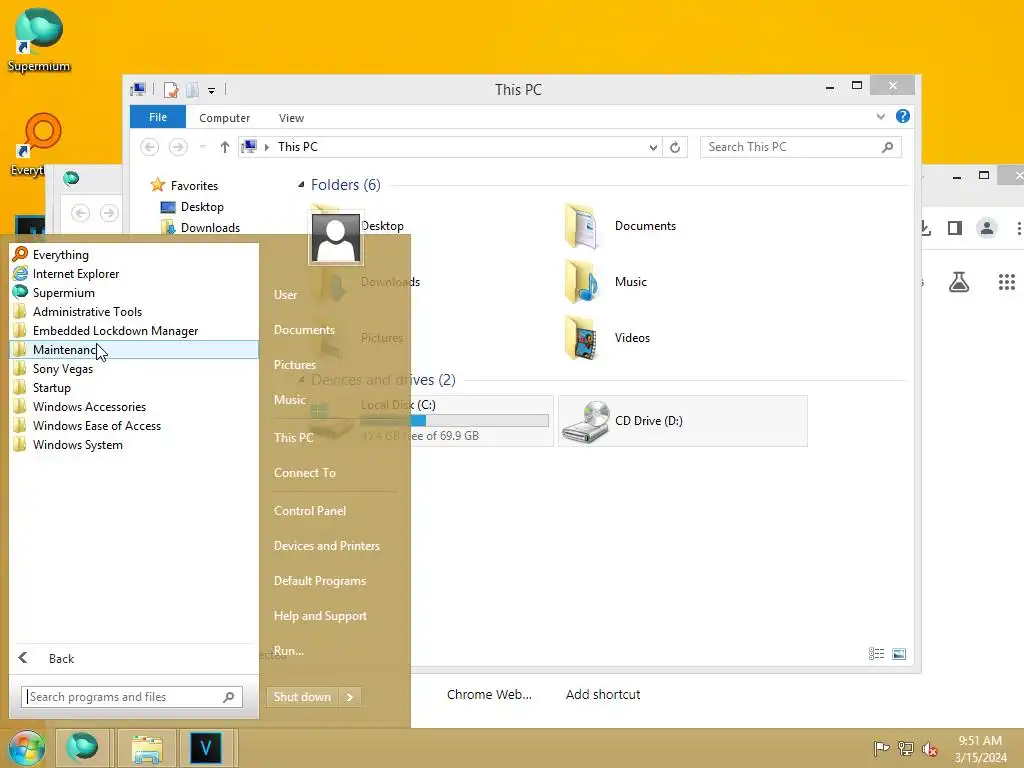Open Customize Quick Access Toolbar dropdown
This screenshot has height=768, width=1024.
212,90
